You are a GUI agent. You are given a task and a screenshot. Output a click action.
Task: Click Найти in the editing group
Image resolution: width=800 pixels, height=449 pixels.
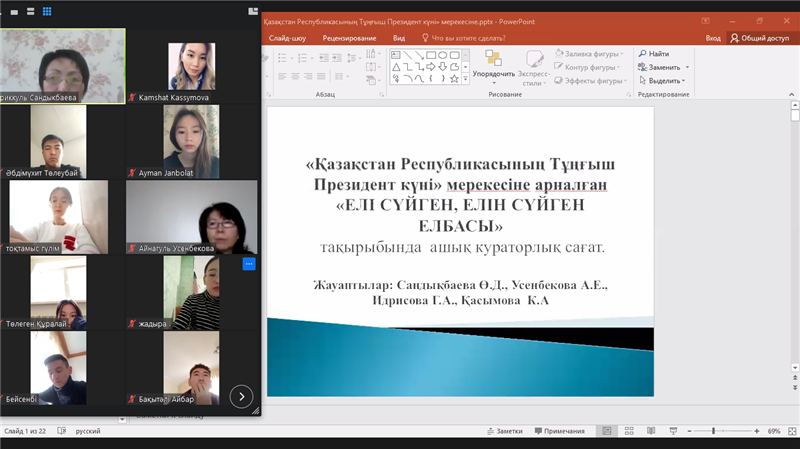(x=654, y=54)
